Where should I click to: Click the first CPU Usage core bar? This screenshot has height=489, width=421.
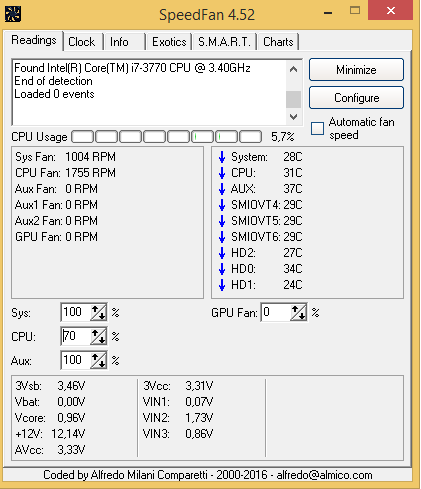83,136
